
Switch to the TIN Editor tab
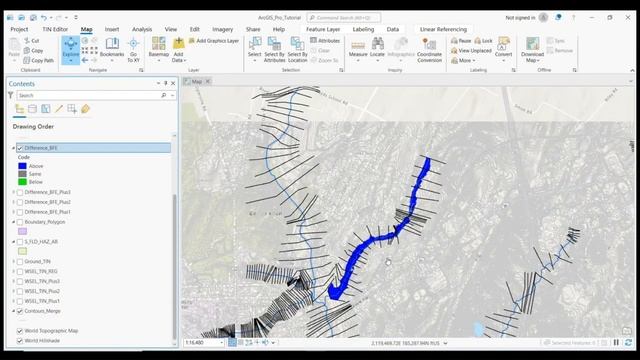click(x=55, y=29)
